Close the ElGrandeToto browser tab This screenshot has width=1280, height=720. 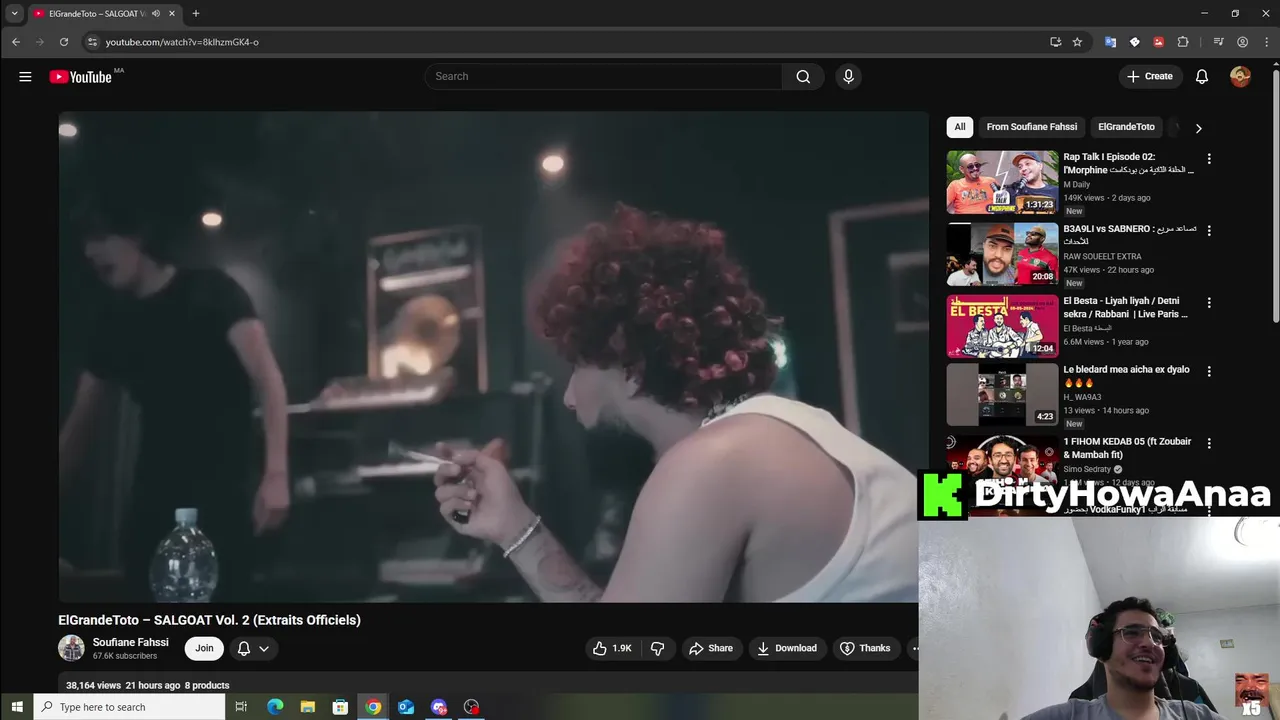(x=172, y=14)
